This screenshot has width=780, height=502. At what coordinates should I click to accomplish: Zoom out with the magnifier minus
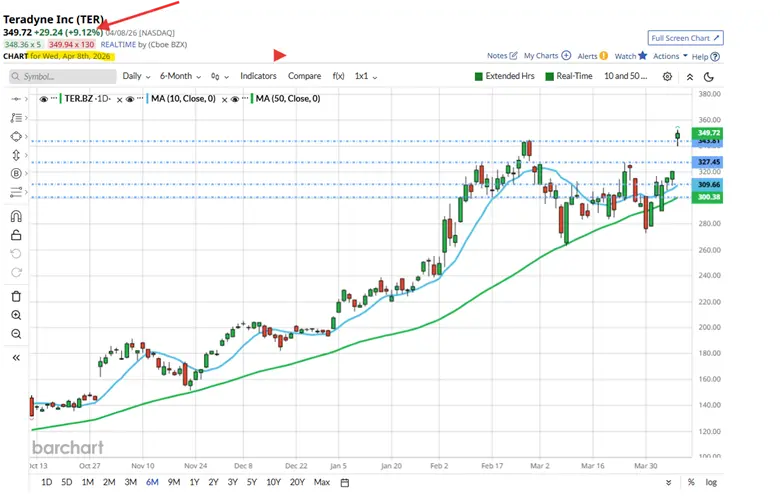click(x=16, y=334)
